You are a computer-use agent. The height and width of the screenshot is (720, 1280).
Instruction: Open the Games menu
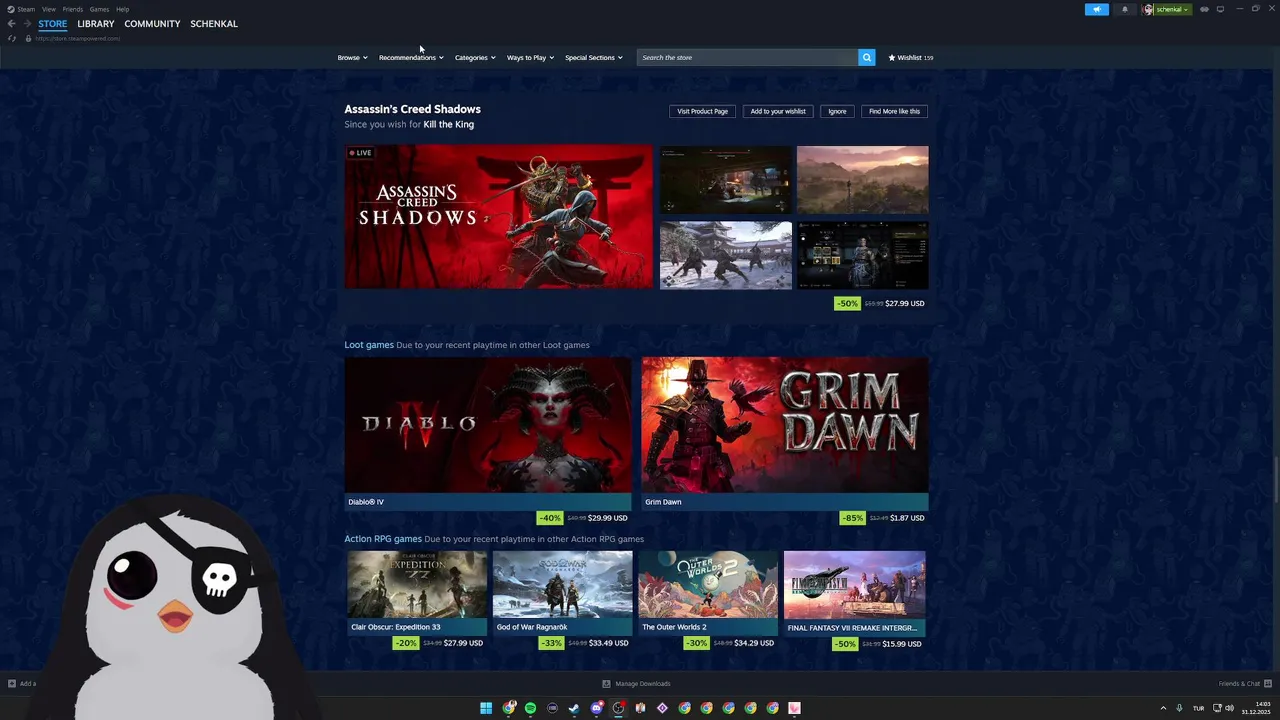99,9
